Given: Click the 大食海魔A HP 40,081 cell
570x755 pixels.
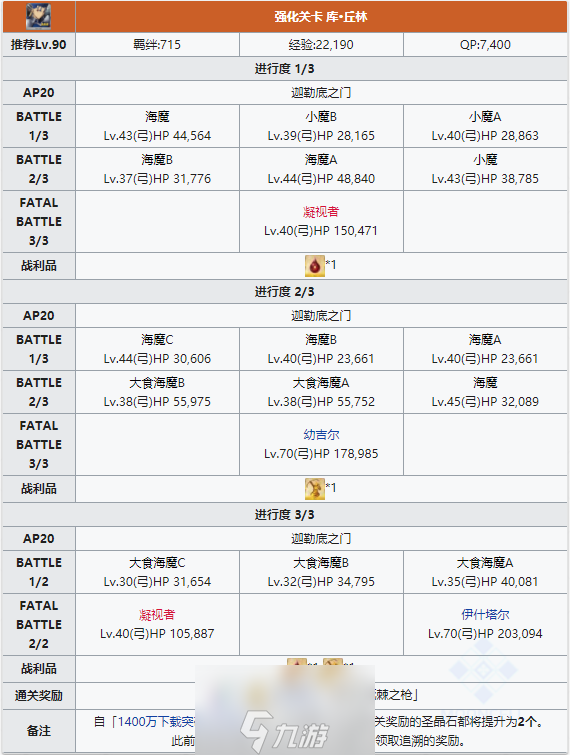Looking at the screenshot, I should 485,572.
